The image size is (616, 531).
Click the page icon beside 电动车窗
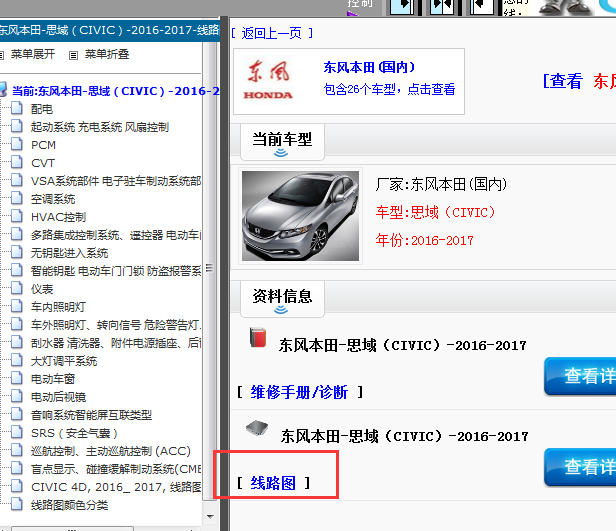click(16, 378)
